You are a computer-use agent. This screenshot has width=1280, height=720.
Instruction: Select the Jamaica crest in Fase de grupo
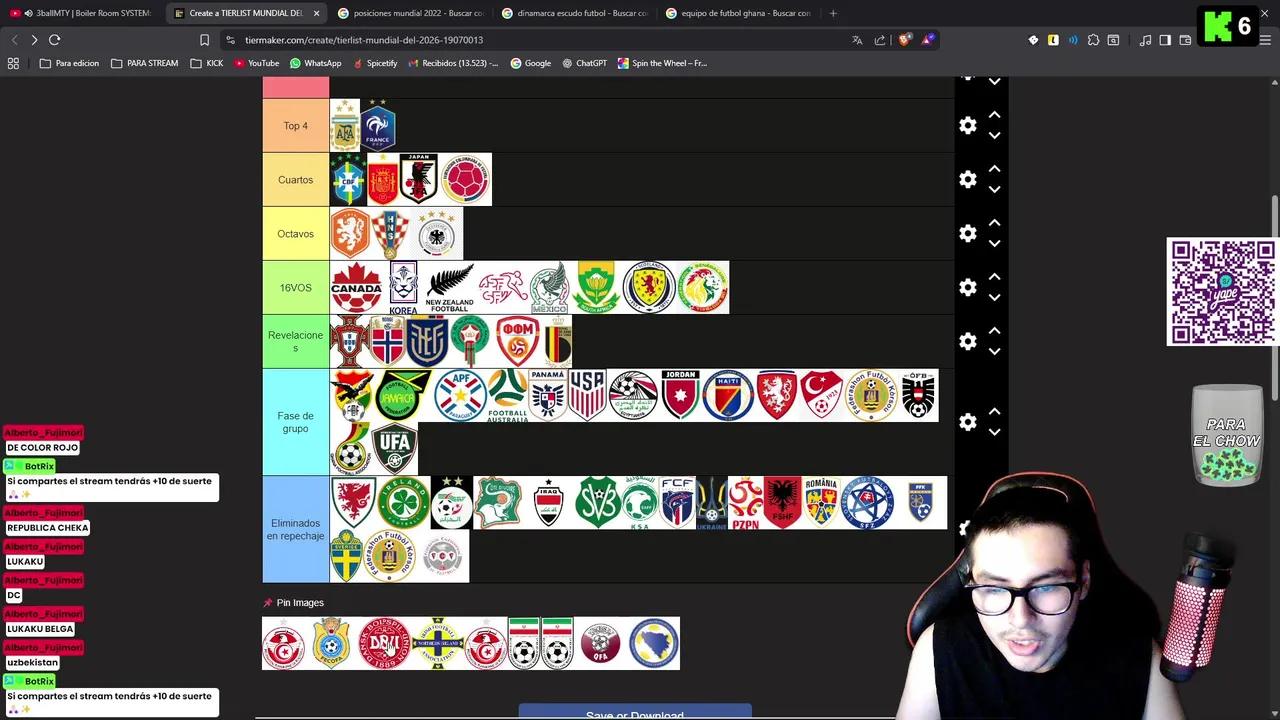(404, 396)
